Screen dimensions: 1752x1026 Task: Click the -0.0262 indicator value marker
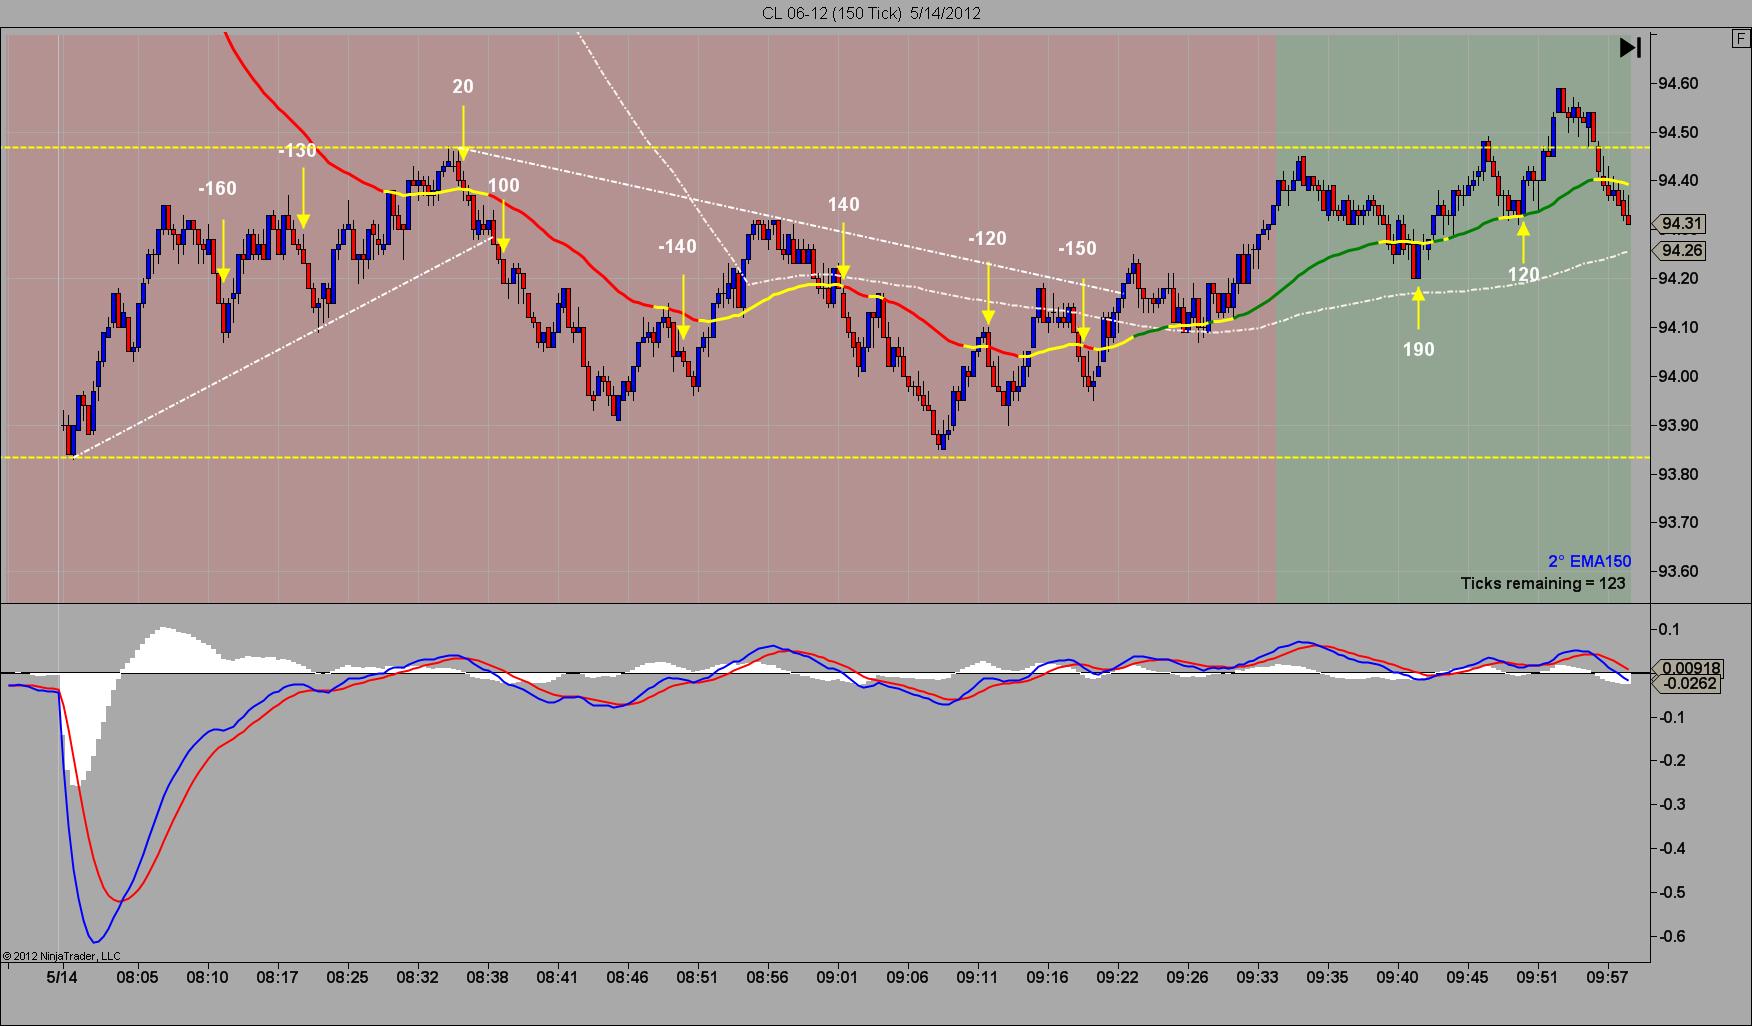click(1685, 684)
